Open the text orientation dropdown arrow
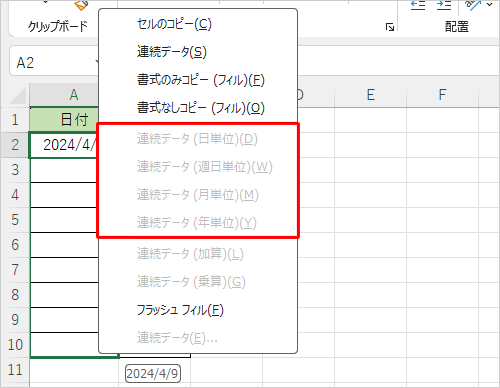The width and height of the screenshot is (500, 388). [x=489, y=4]
